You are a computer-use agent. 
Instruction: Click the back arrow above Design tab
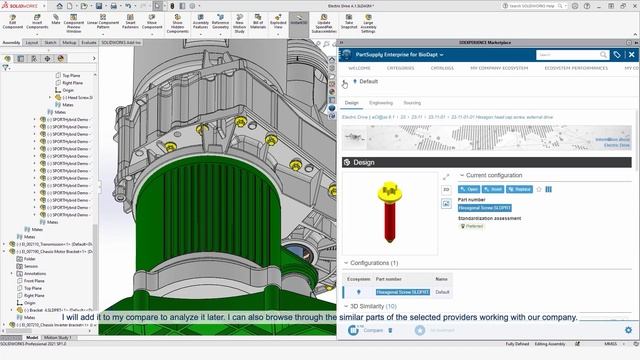click(344, 83)
